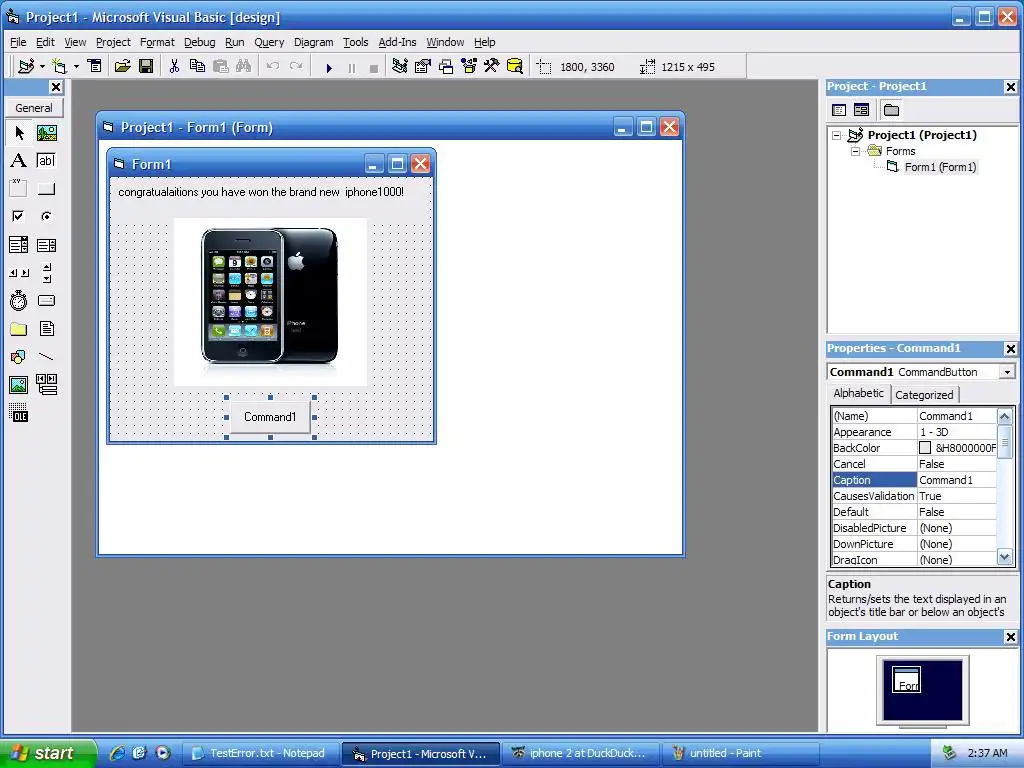The width and height of the screenshot is (1024, 768).
Task: Select the Shape control tool
Action: [19, 357]
